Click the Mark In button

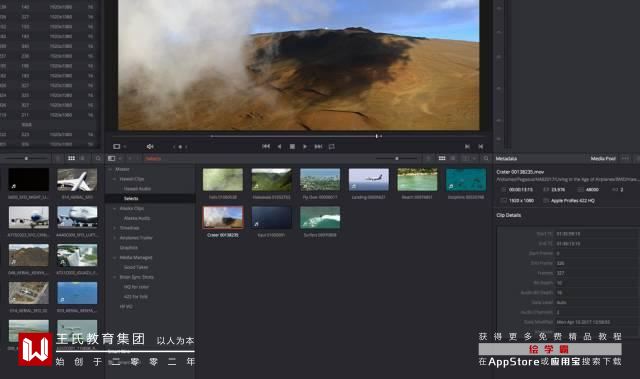[467, 146]
